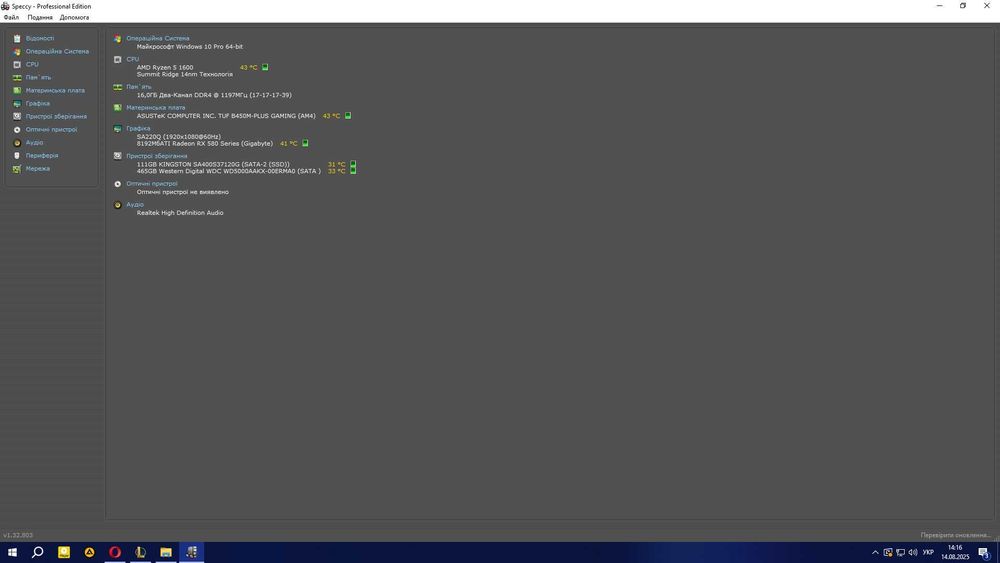
Task: Restore down the Speccy window
Action: click(963, 6)
